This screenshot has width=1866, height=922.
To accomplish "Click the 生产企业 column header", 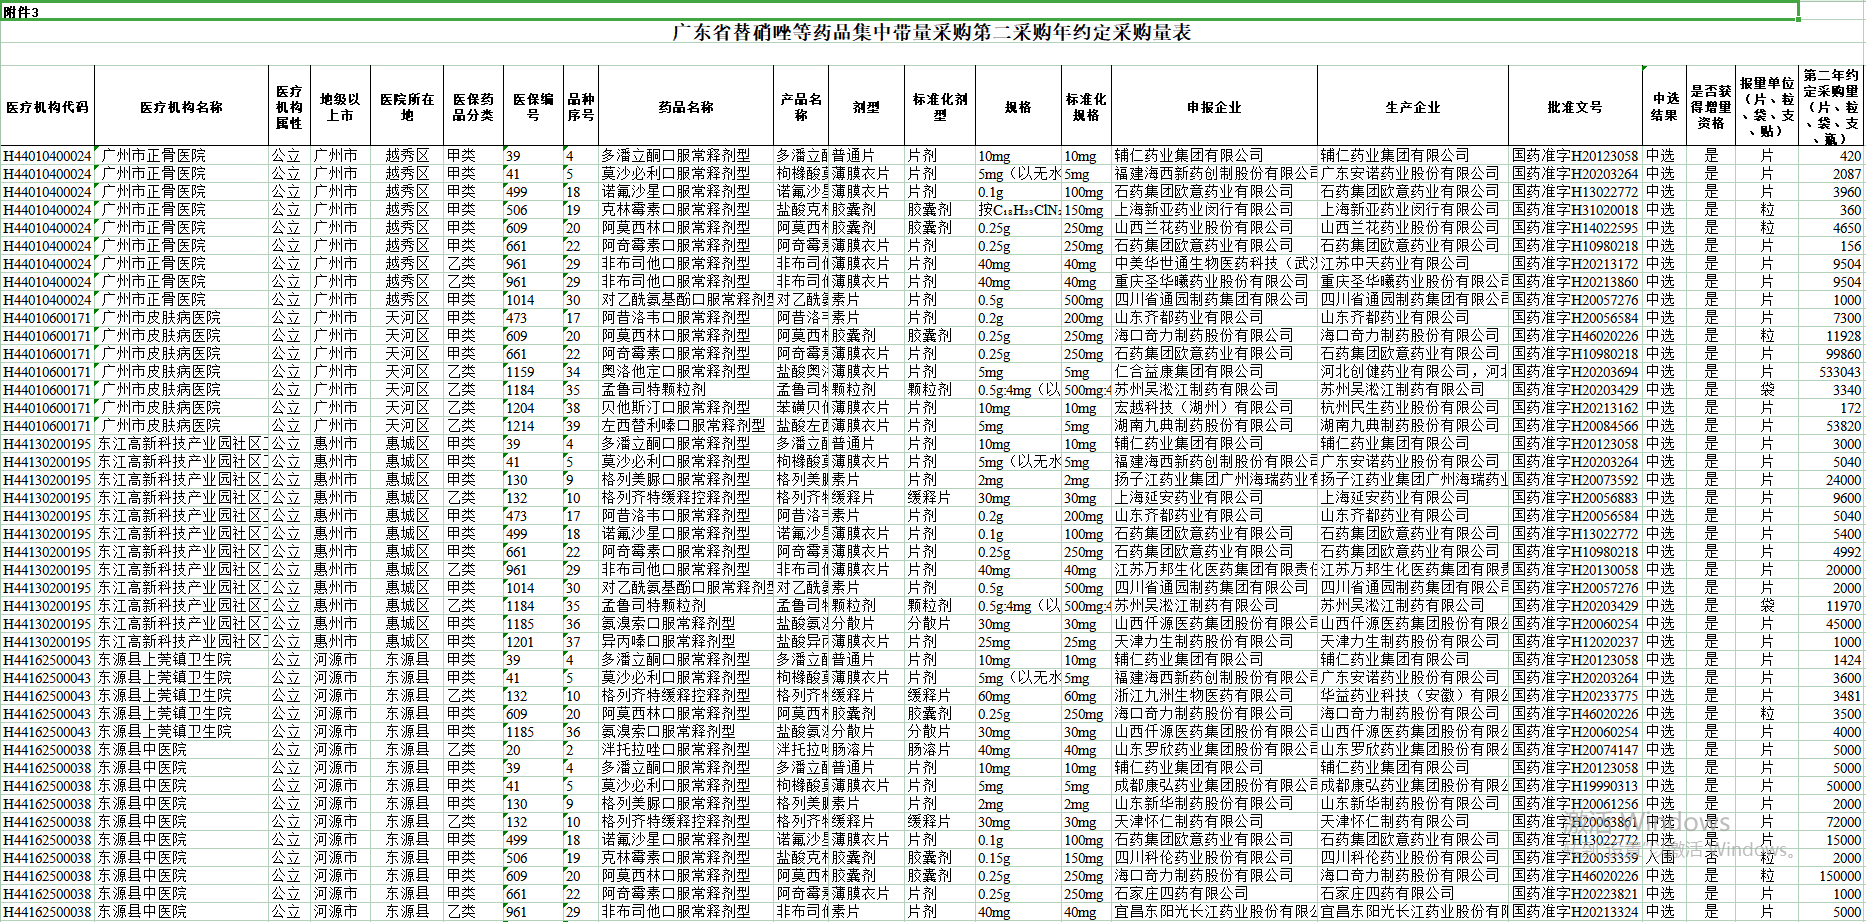I will pyautogui.click(x=1413, y=107).
